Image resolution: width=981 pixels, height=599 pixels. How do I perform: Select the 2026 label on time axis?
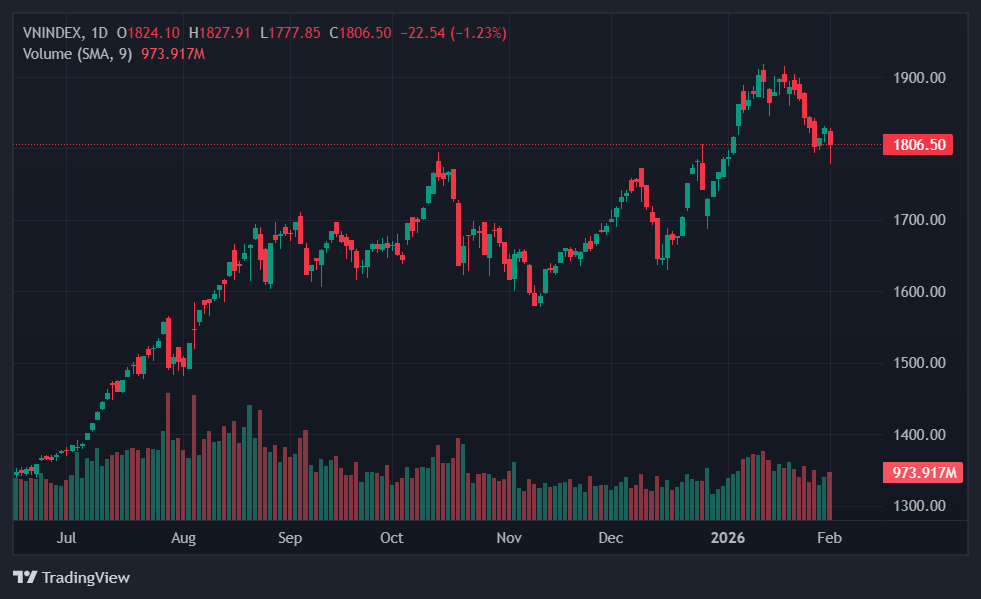[x=727, y=538]
